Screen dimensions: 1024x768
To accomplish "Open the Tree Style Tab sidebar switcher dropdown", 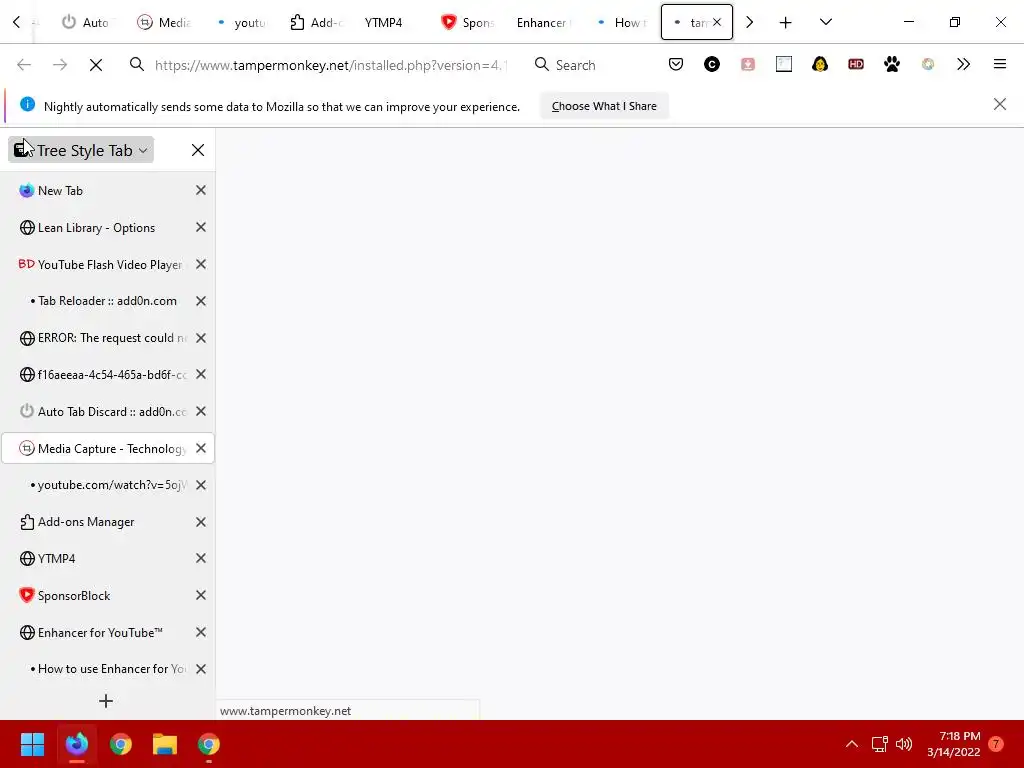I will point(81,150).
